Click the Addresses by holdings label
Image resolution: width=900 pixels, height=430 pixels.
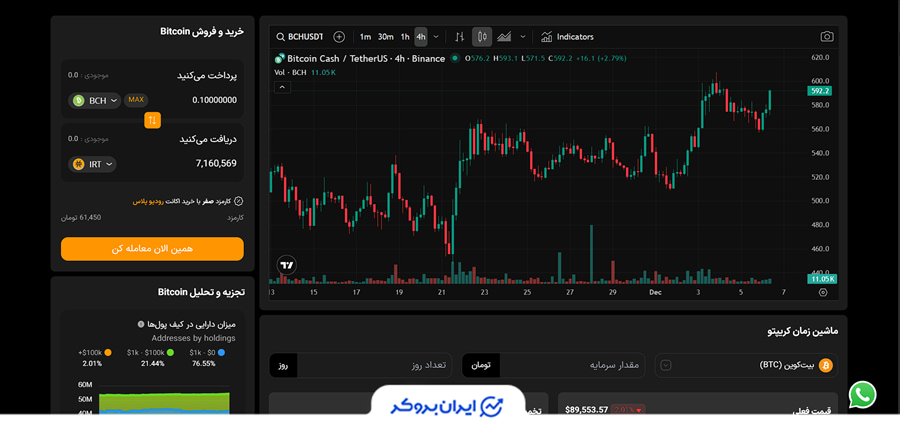[x=193, y=338]
